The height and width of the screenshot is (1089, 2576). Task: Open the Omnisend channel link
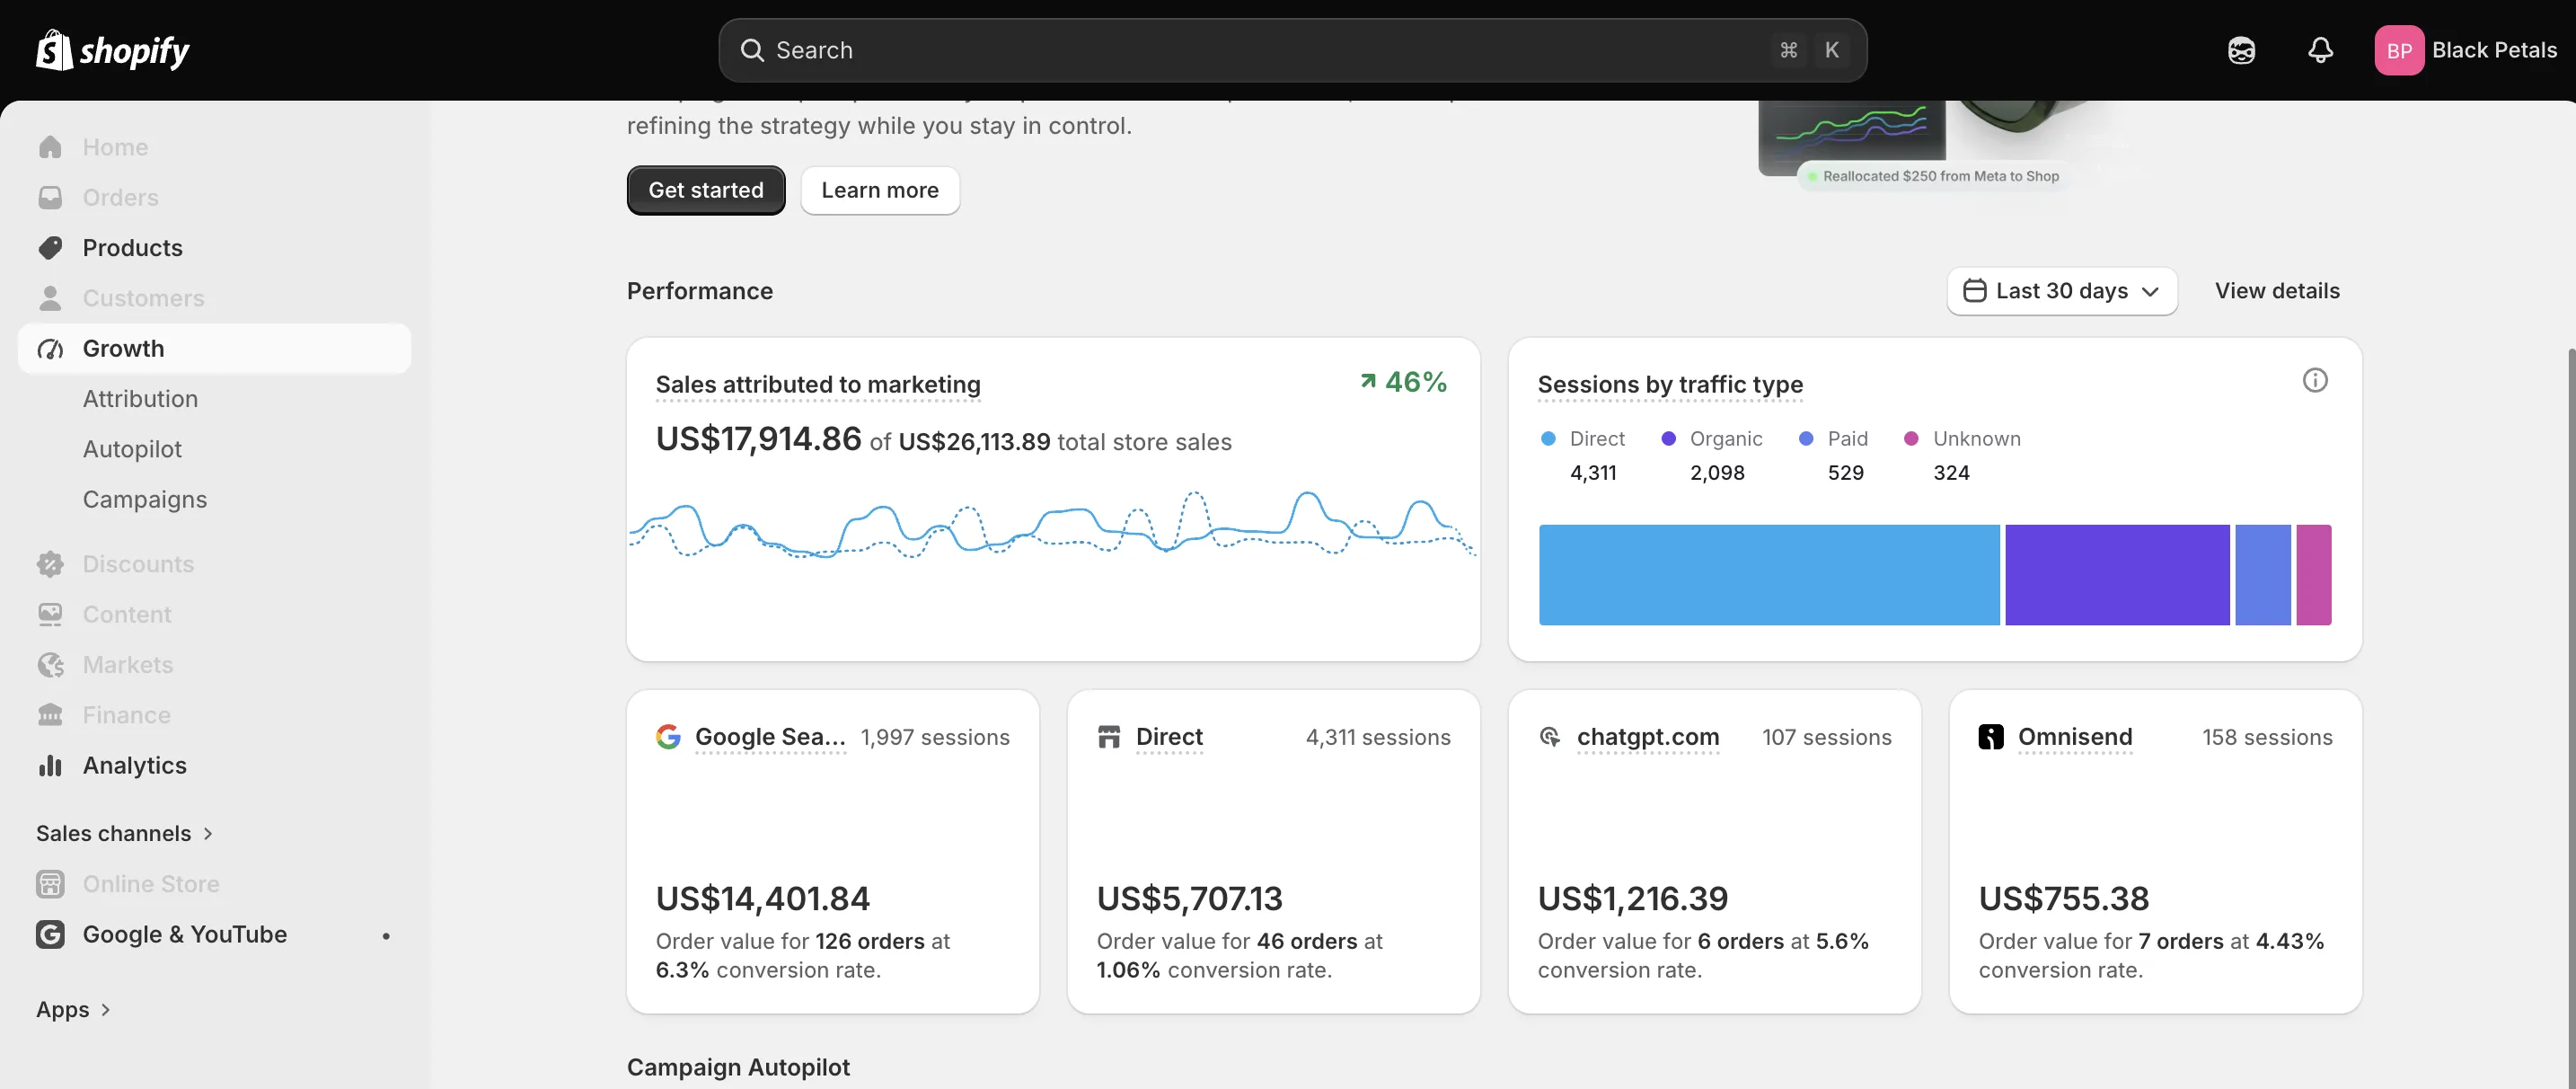[2075, 737]
